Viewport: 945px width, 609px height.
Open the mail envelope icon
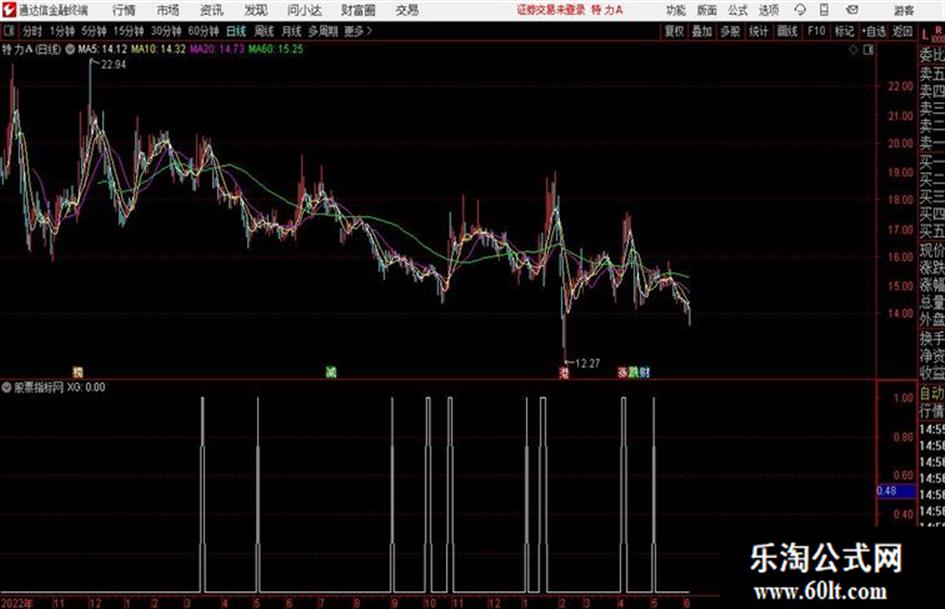[x=852, y=10]
